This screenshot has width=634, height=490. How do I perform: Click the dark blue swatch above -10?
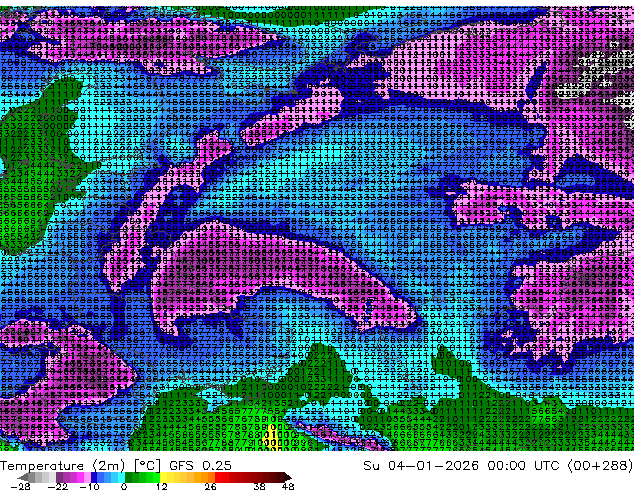point(94,477)
